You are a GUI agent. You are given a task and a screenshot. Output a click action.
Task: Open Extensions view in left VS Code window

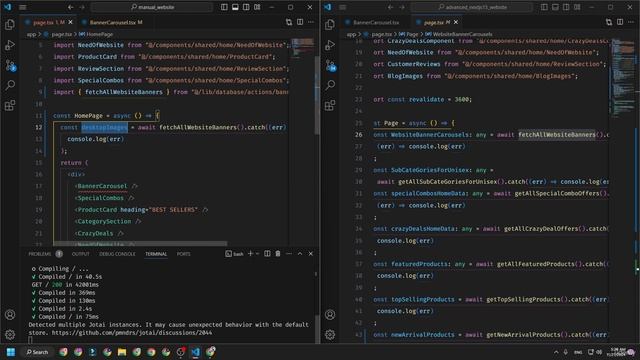(10, 105)
